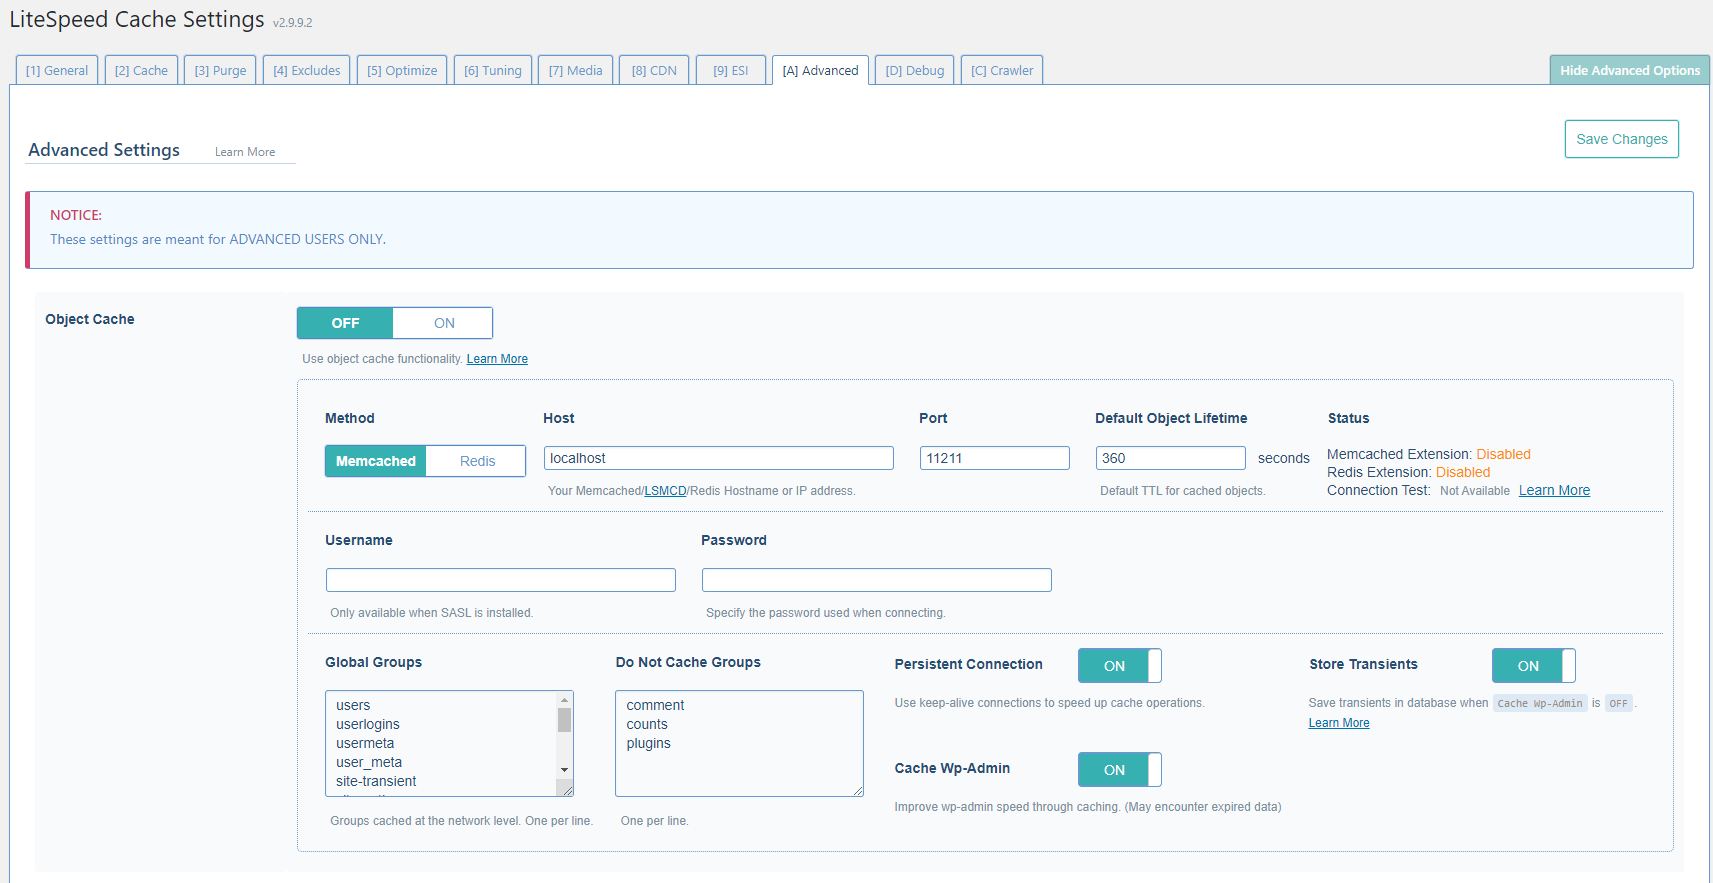Set Object Cache to OFF
Image resolution: width=1713 pixels, height=883 pixels.
(345, 323)
